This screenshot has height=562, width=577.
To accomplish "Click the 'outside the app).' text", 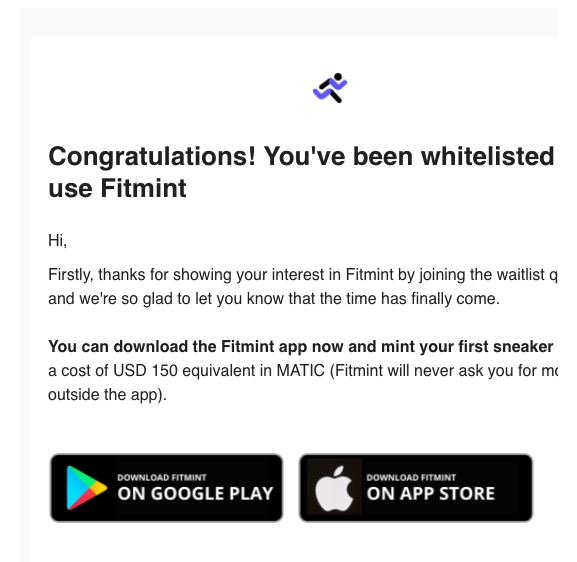I will pyautogui.click(x=107, y=395).
